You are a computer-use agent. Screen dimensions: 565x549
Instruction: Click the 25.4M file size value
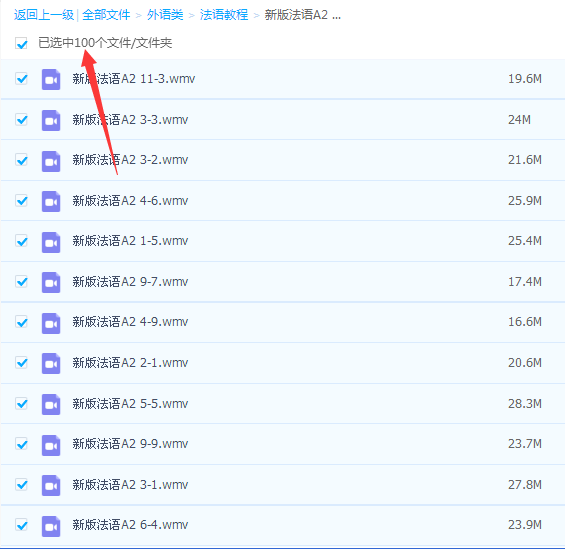(525, 241)
